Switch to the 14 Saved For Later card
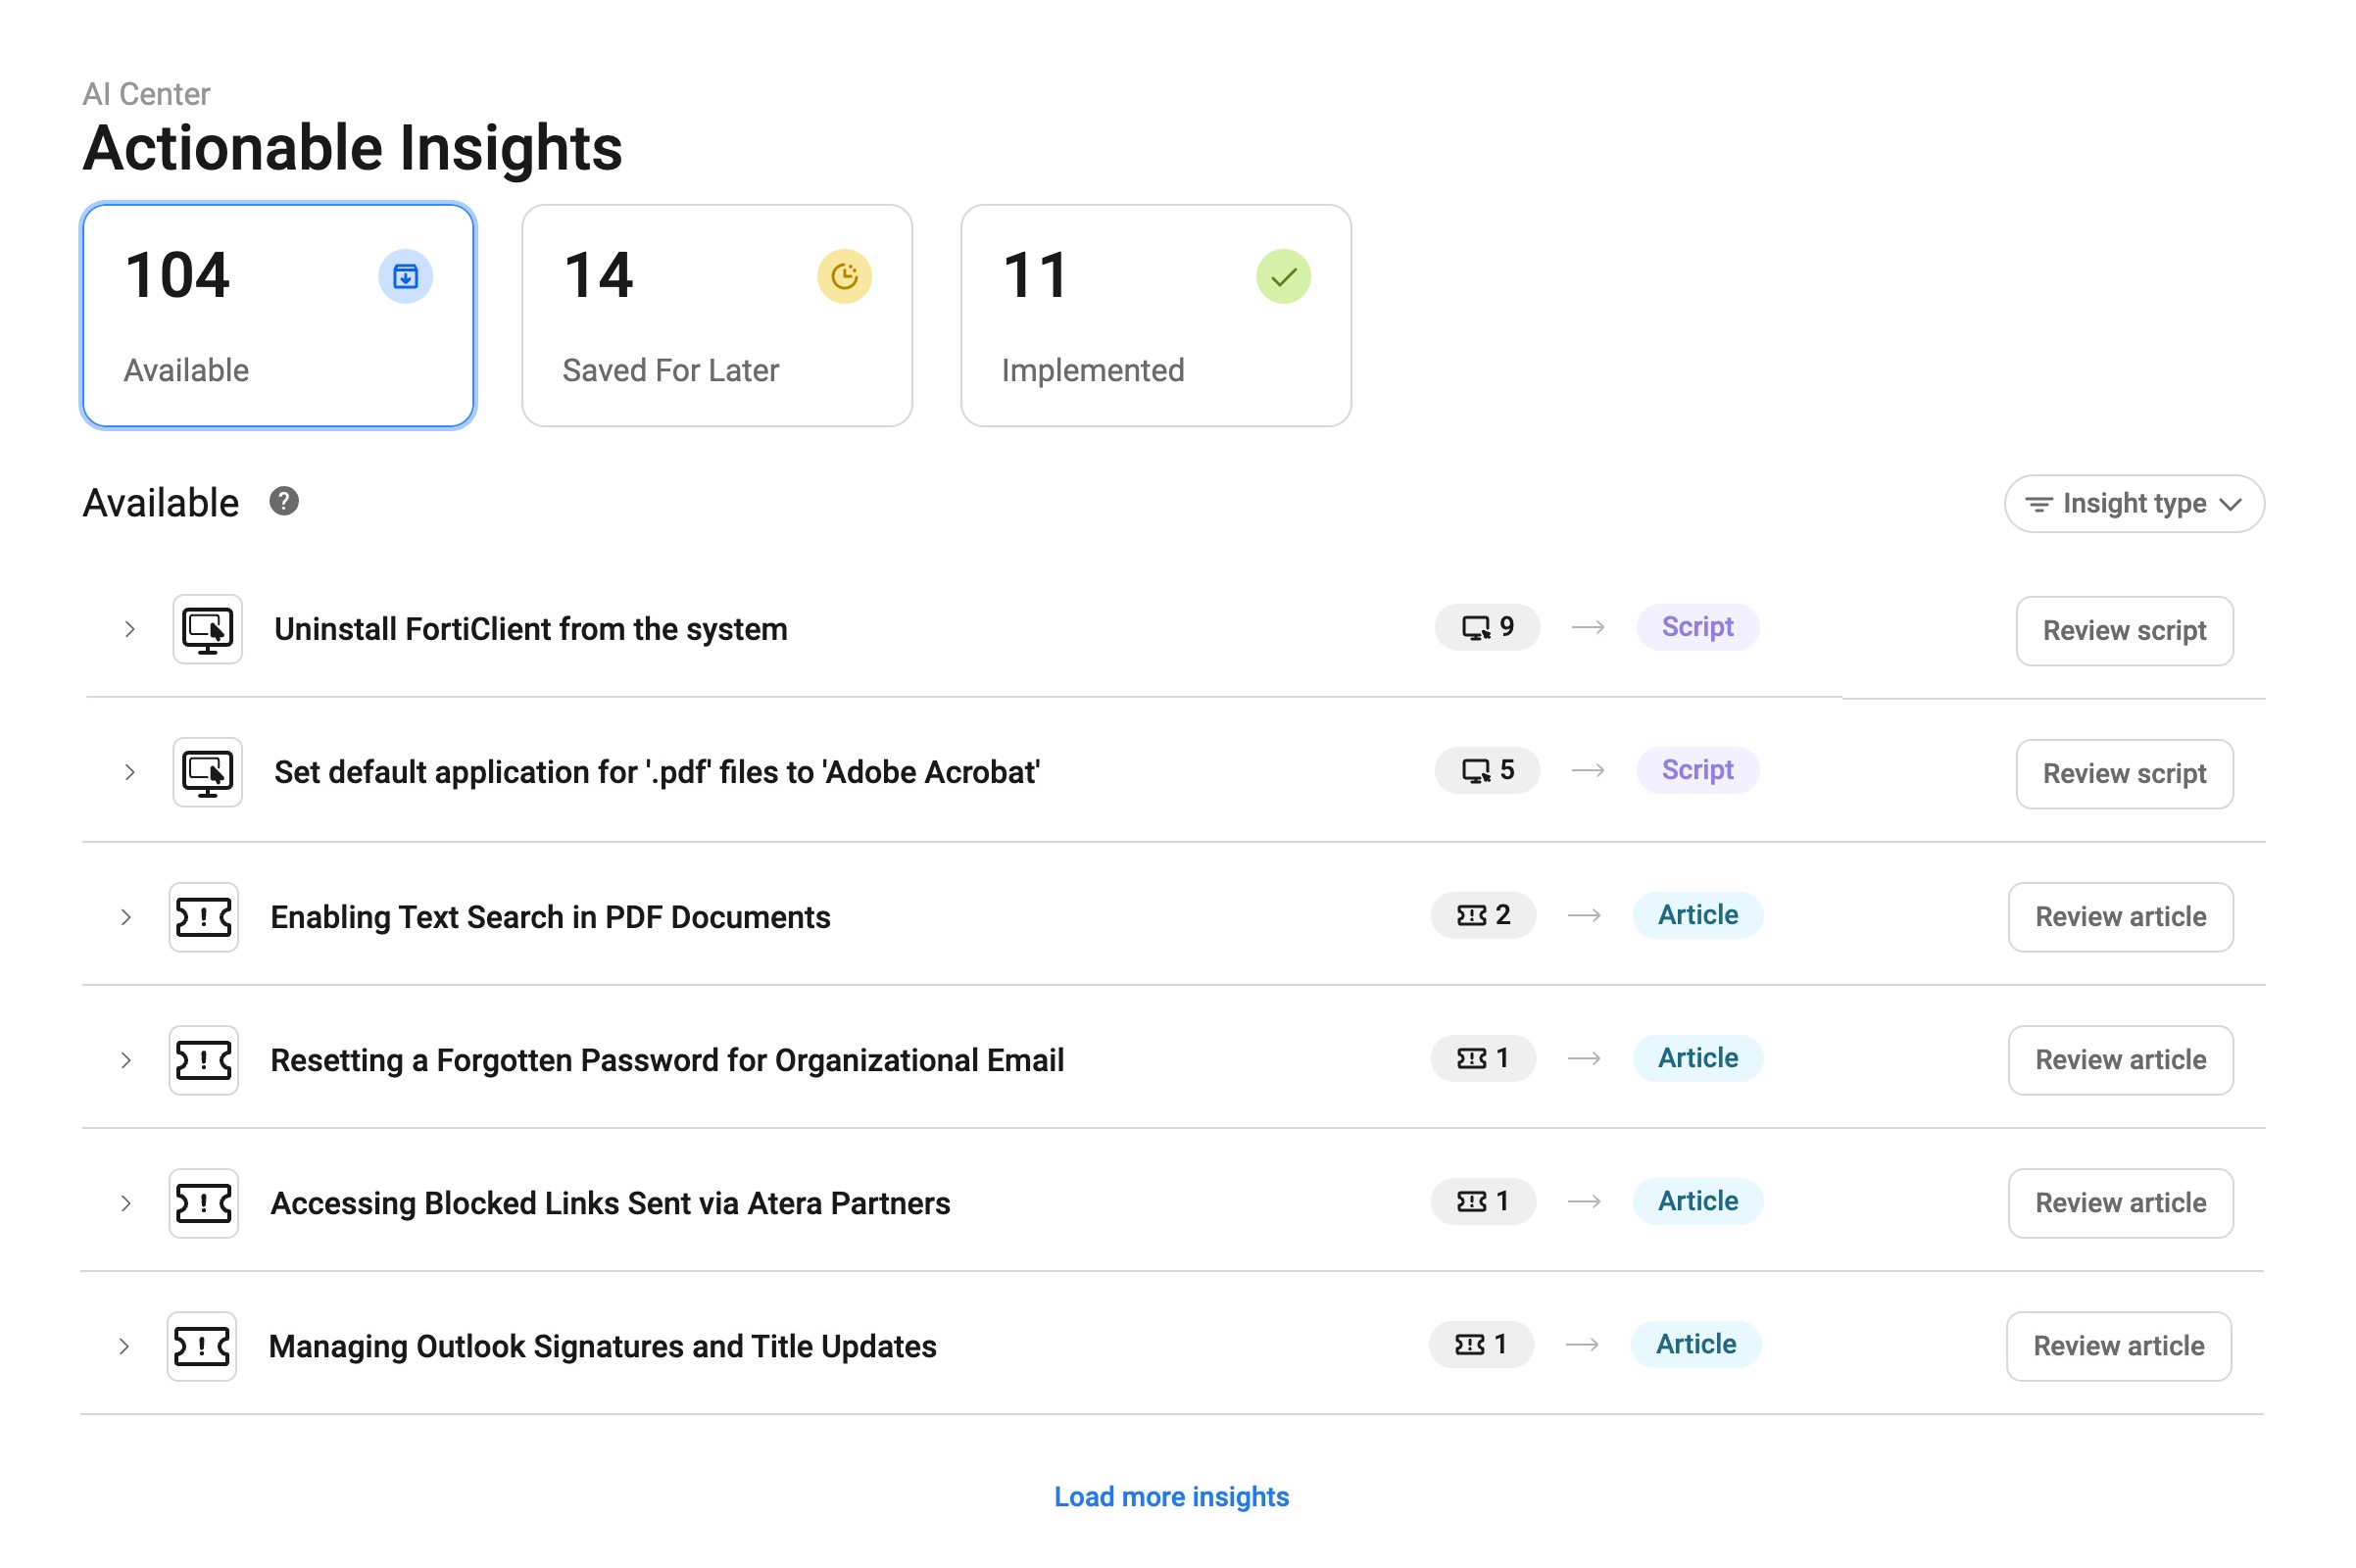This screenshot has width=2356, height=1568. coord(717,316)
